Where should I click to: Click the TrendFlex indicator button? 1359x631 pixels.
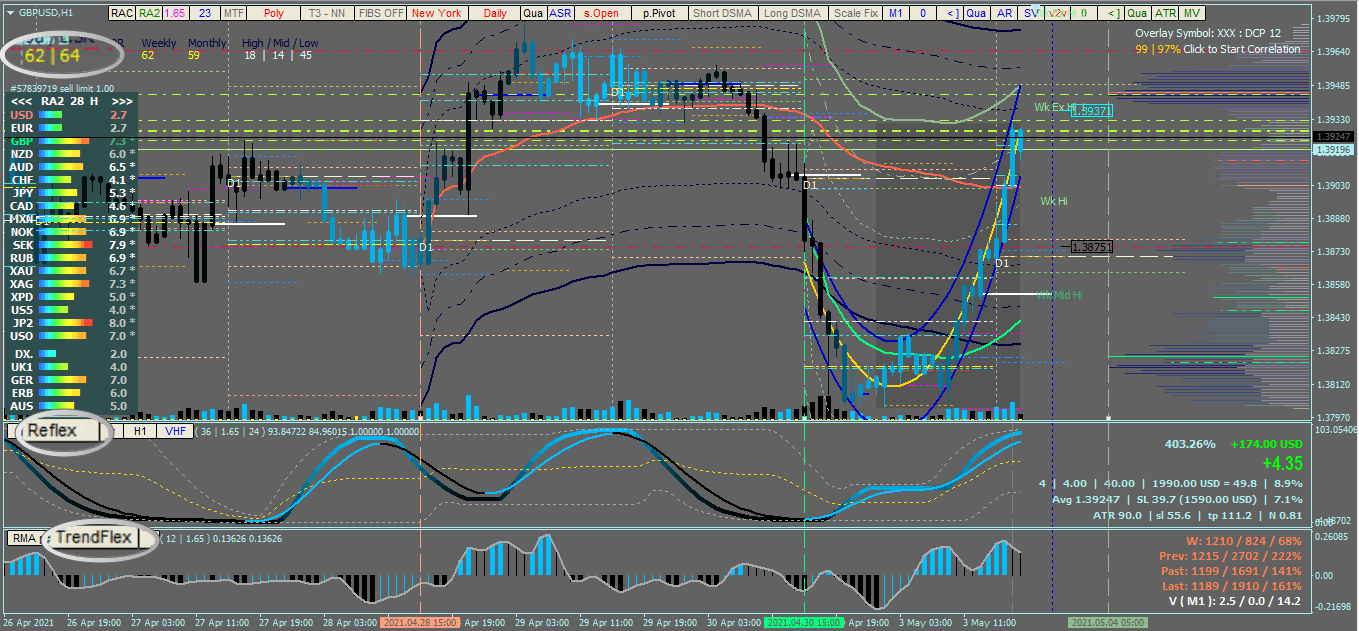coord(94,538)
